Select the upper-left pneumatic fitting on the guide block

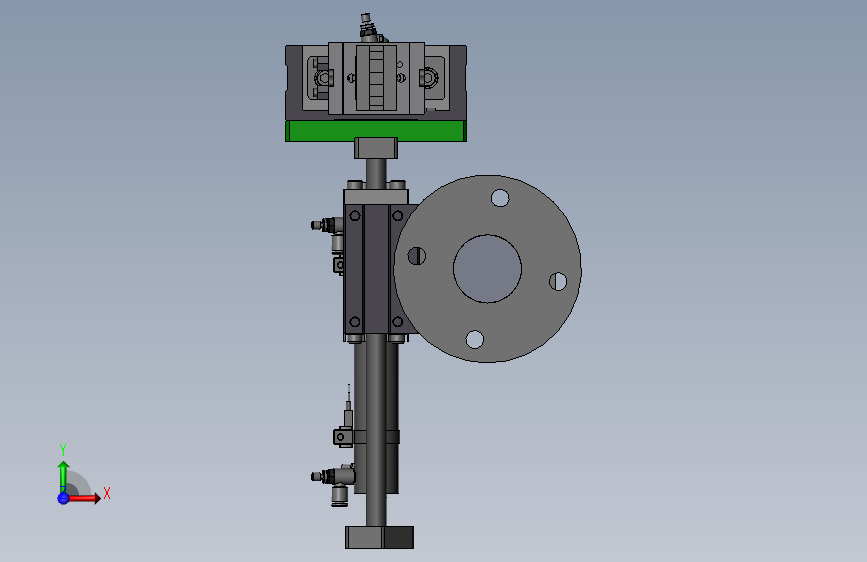click(x=328, y=225)
